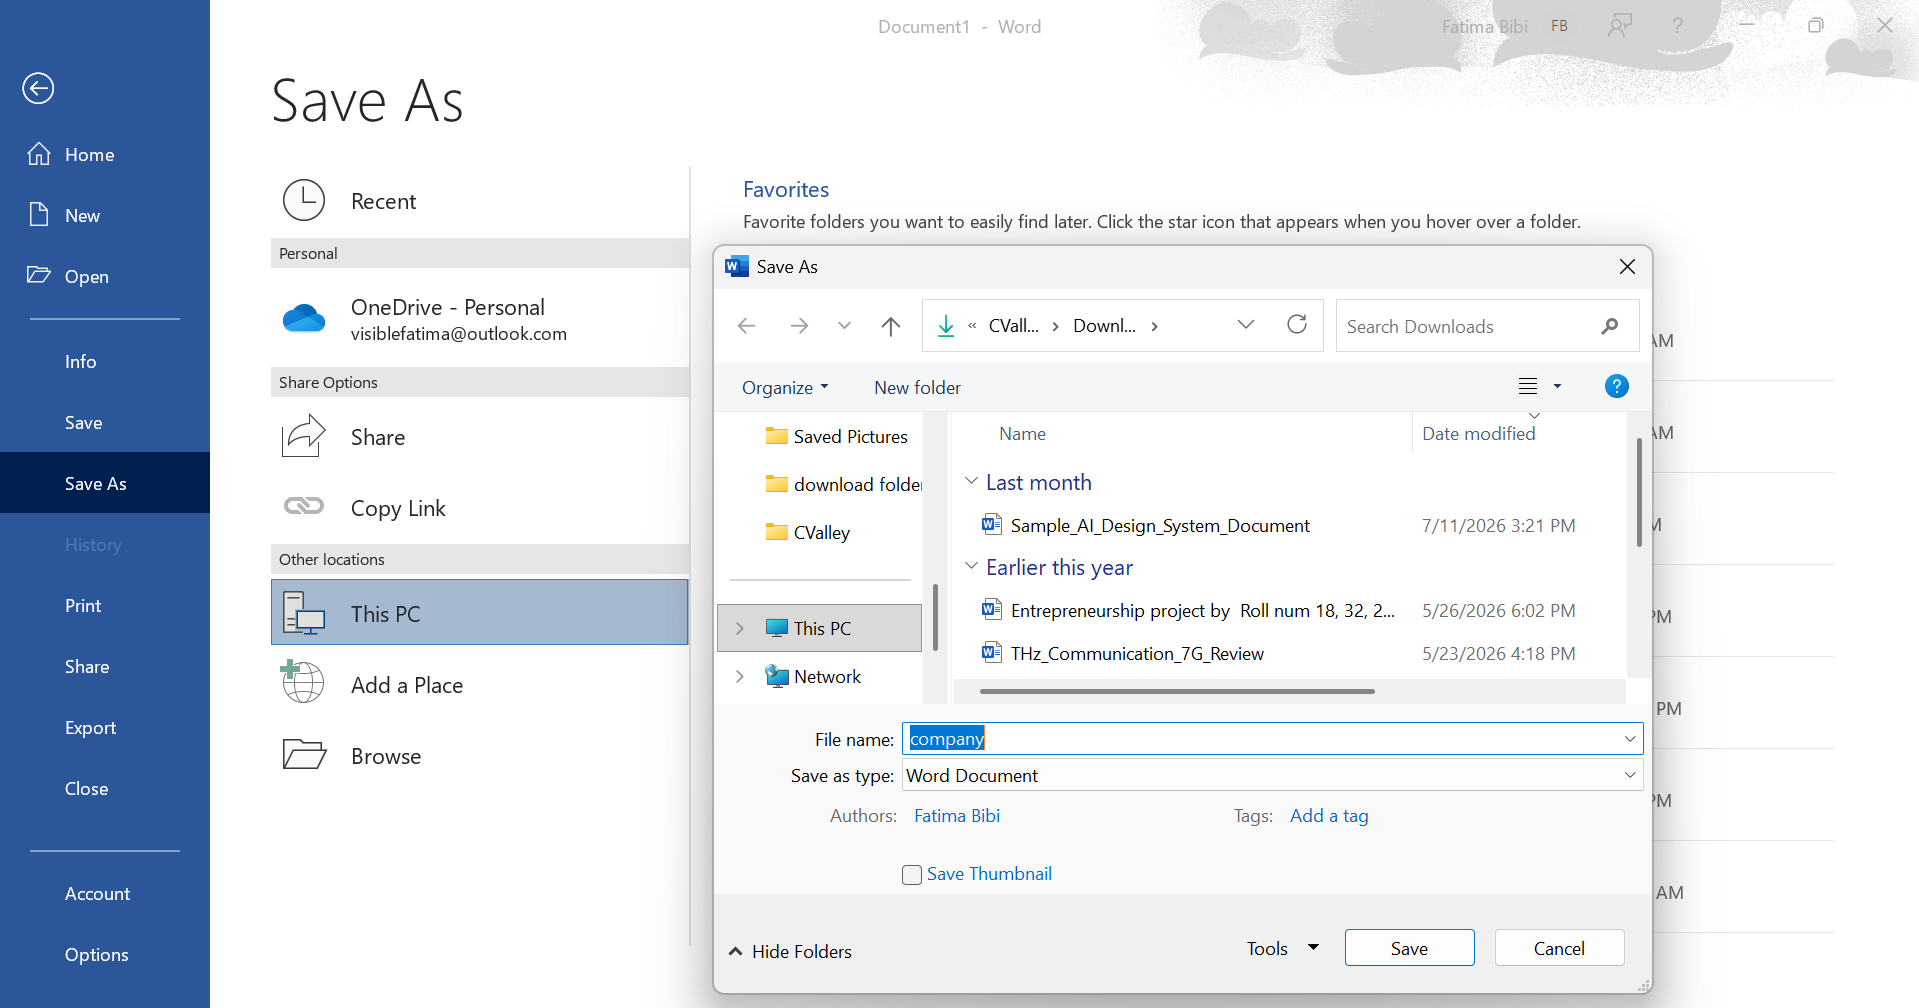Image resolution: width=1919 pixels, height=1008 pixels.
Task: Click the horizontal scrollbar of the file list
Action: (x=1177, y=691)
